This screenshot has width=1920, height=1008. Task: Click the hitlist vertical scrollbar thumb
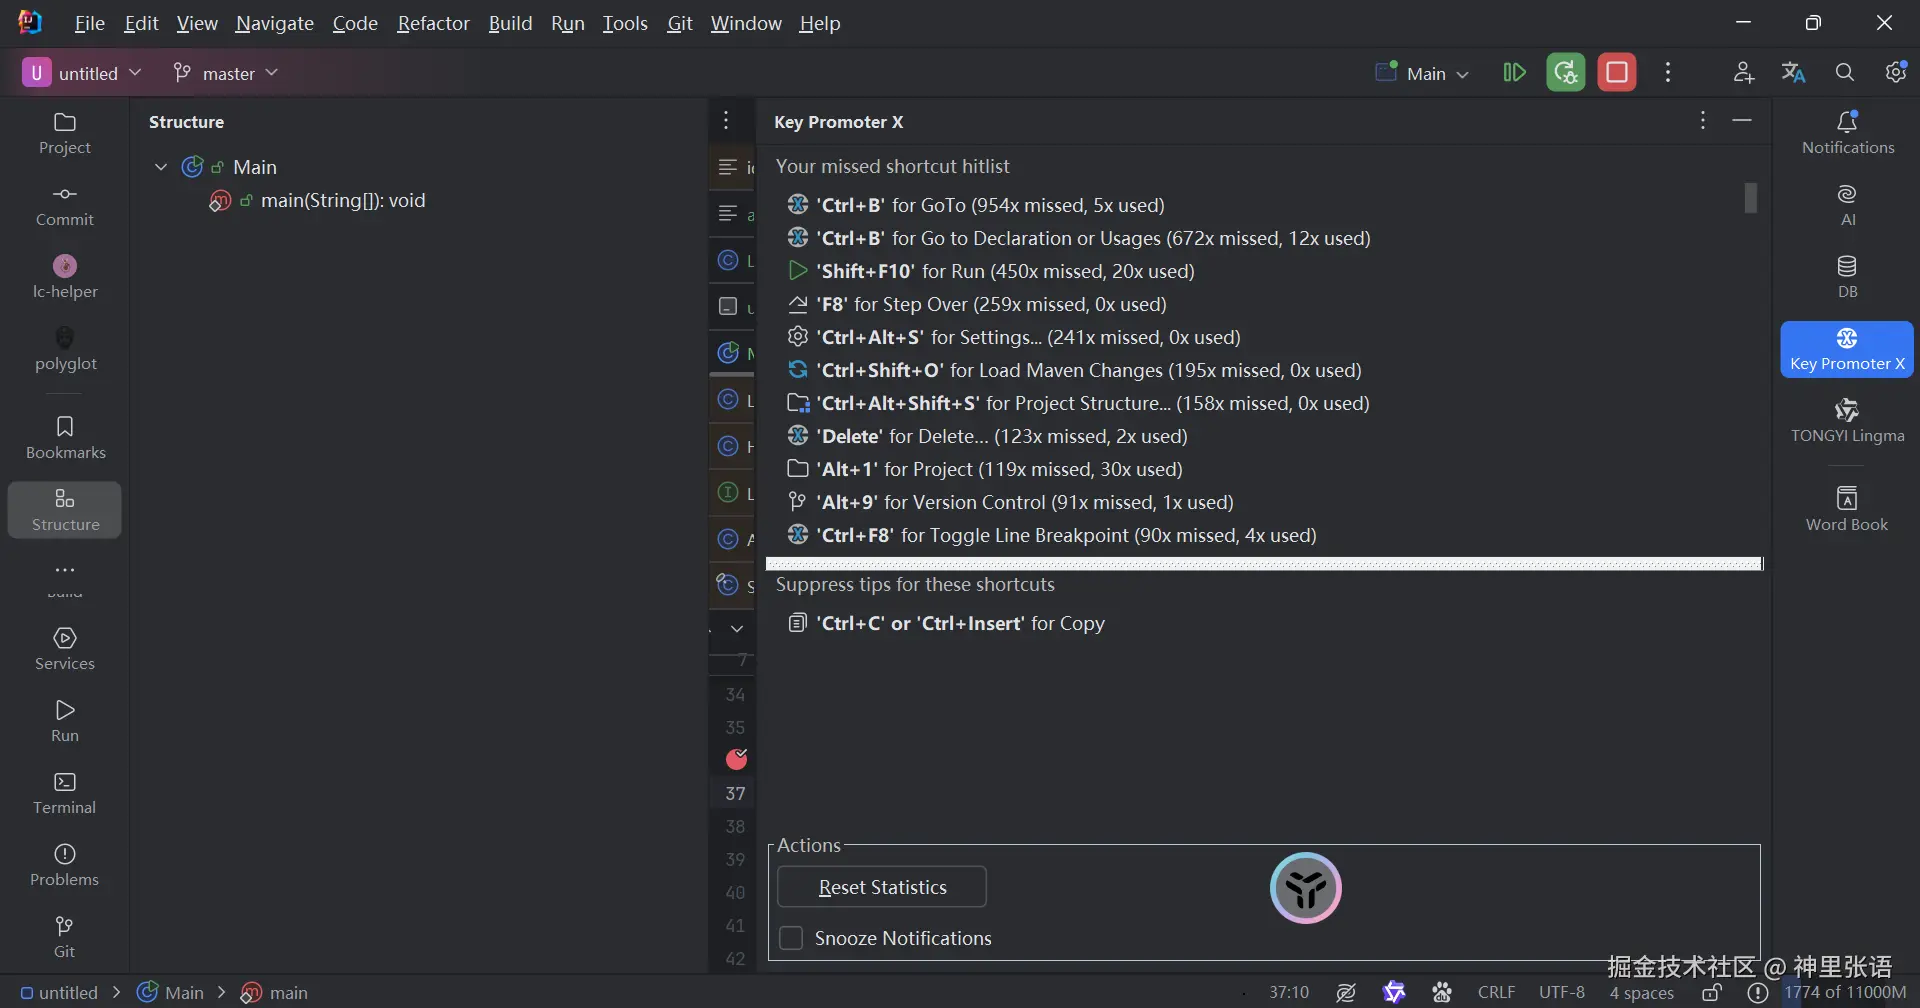coord(1750,198)
